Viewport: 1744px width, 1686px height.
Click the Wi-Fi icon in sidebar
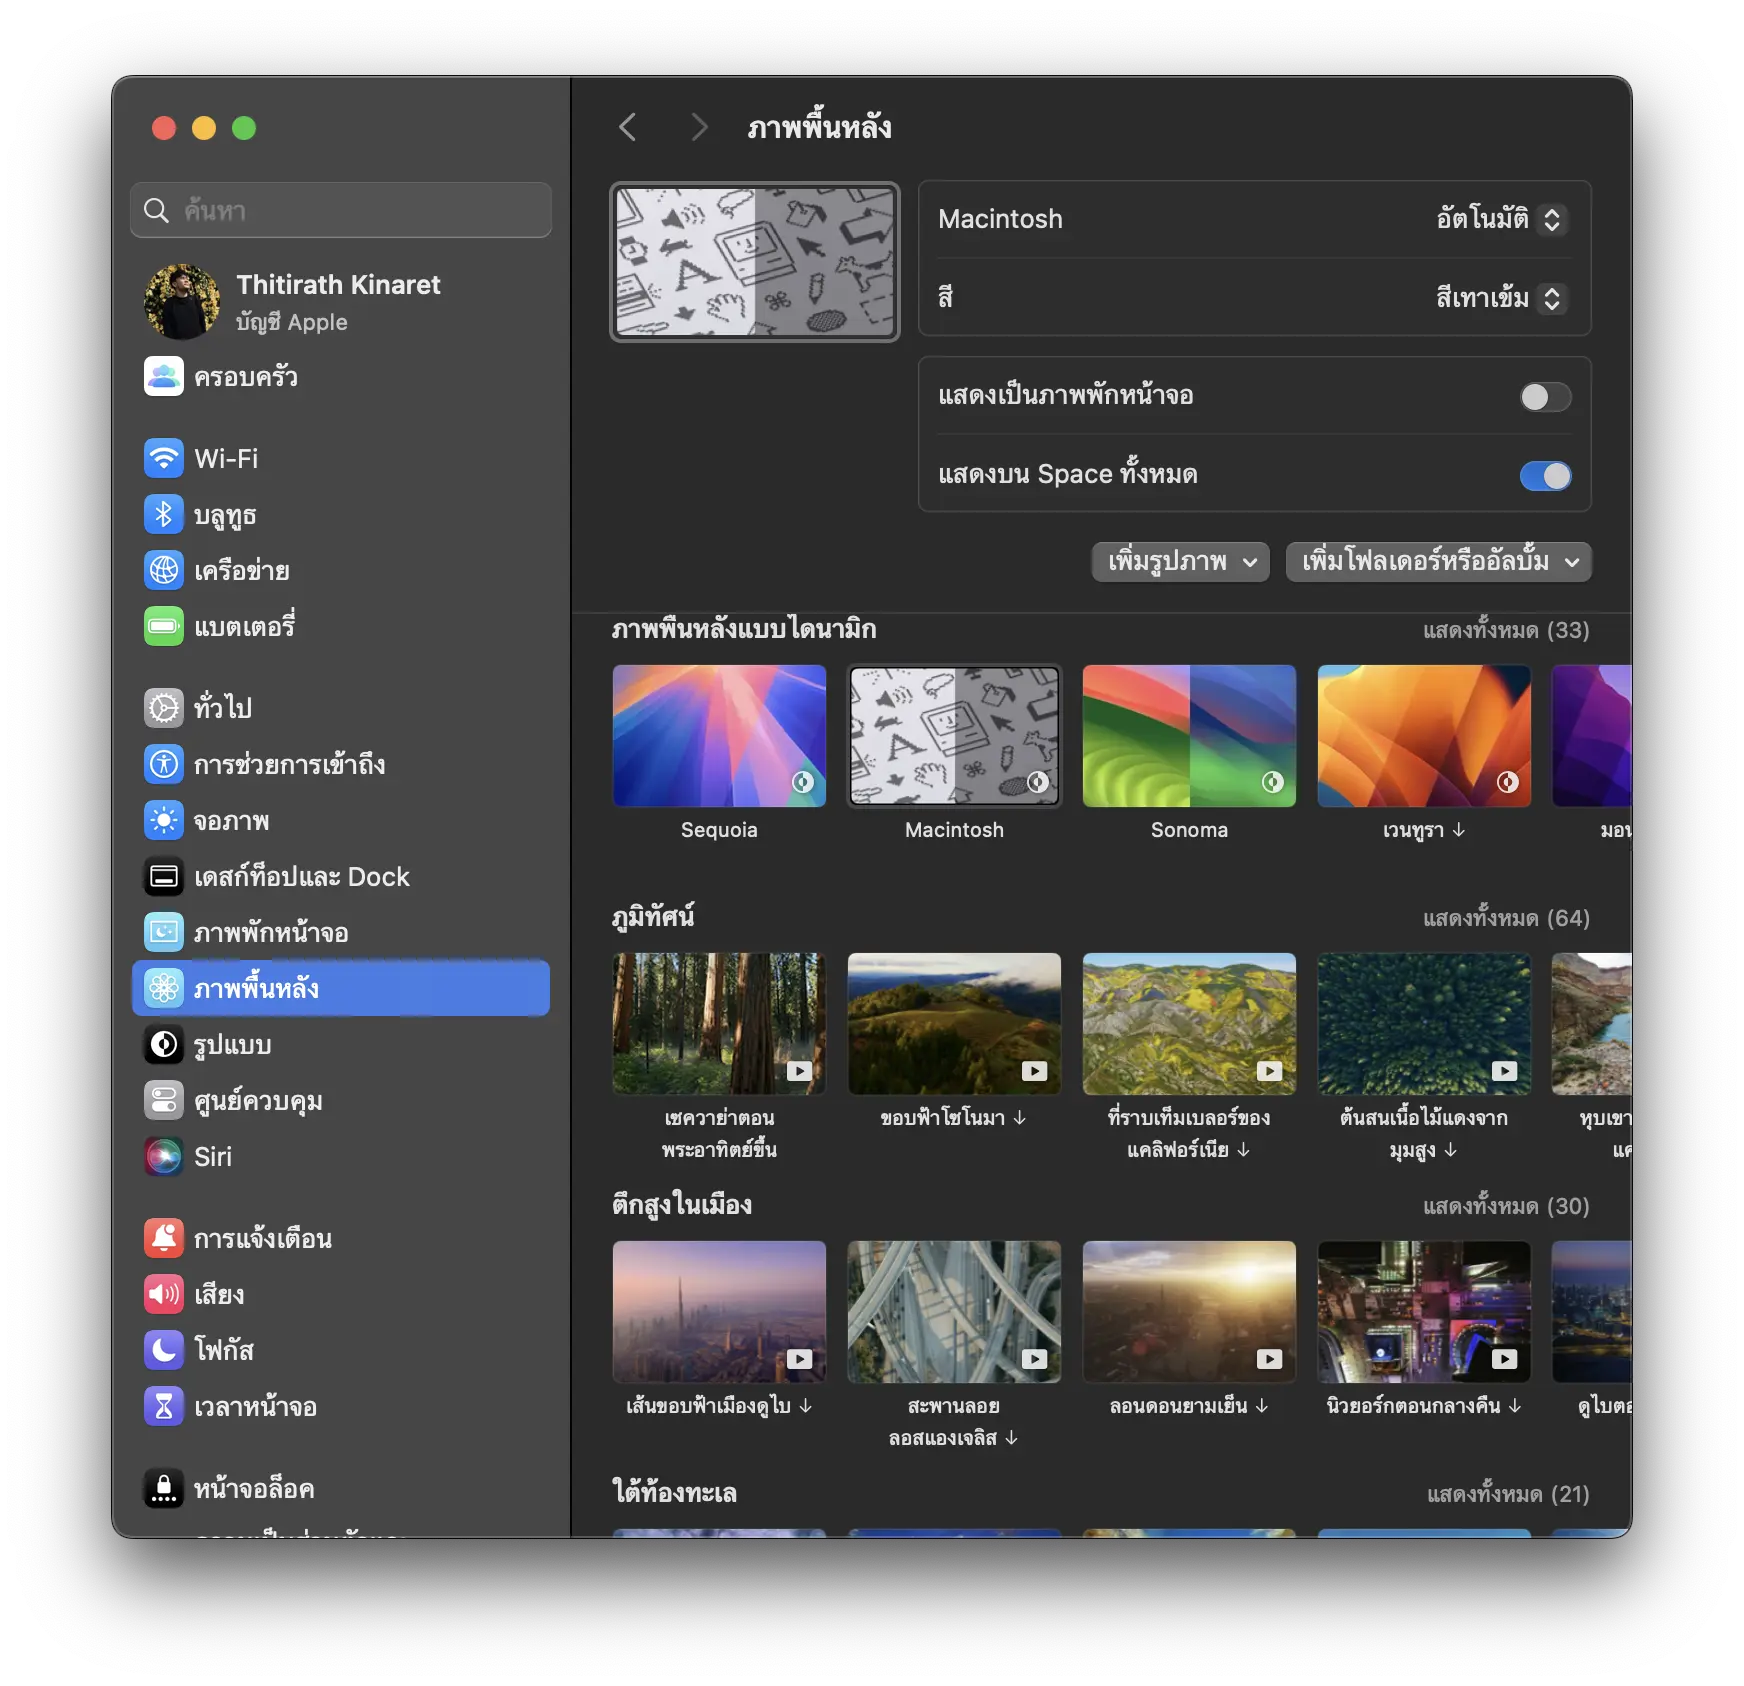pyautogui.click(x=164, y=459)
